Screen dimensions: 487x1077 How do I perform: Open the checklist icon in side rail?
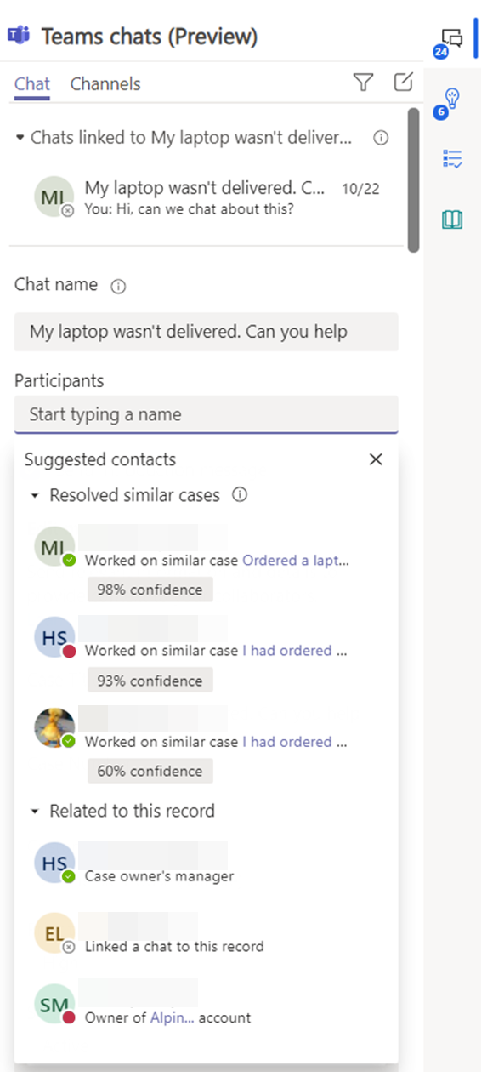tap(453, 159)
